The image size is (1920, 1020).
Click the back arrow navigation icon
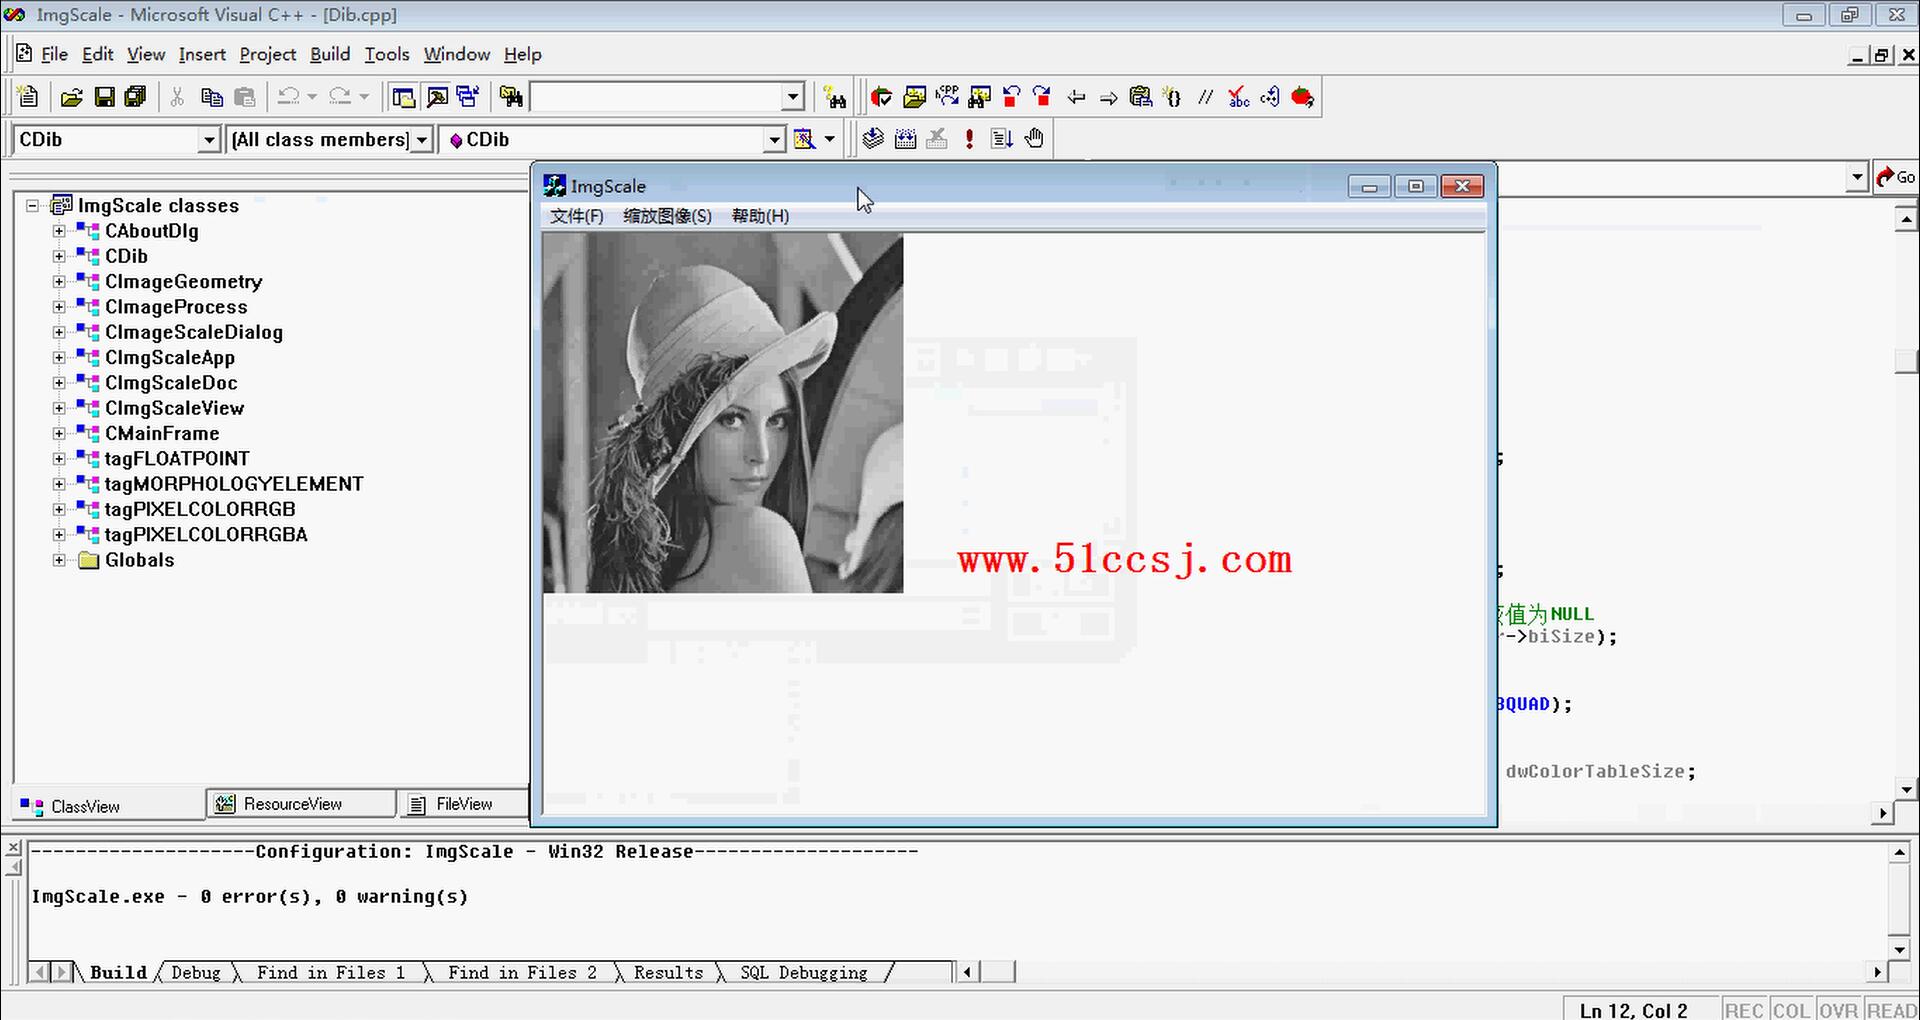pyautogui.click(x=1076, y=97)
